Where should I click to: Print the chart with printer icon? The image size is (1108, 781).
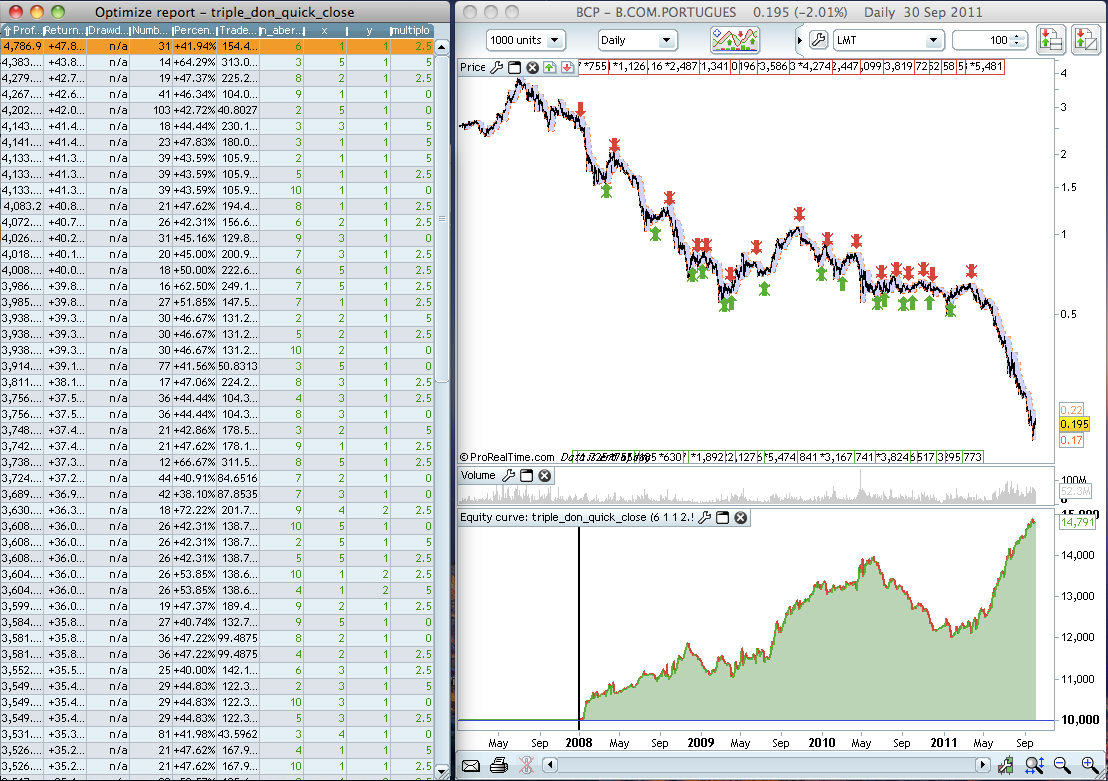[x=499, y=765]
